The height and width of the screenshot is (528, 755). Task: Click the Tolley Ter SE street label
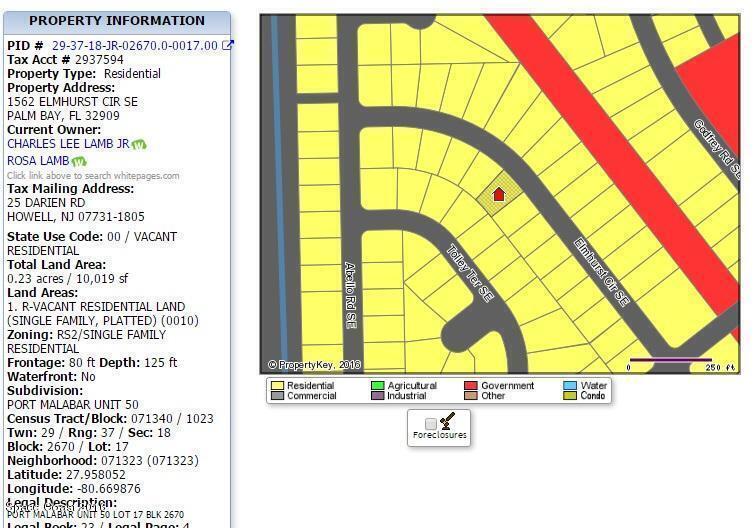(x=470, y=274)
